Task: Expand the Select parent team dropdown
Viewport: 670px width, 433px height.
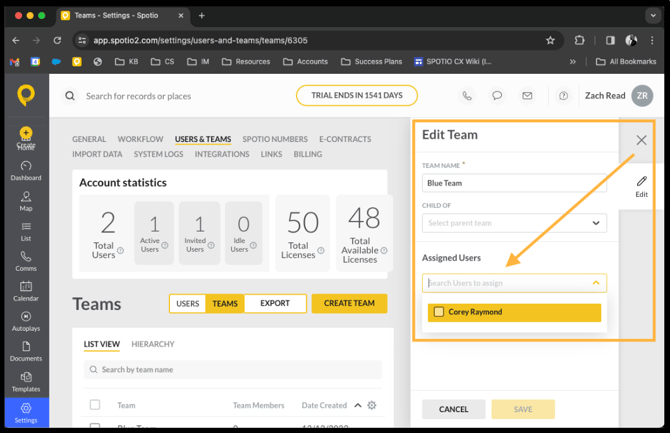Action: coord(514,223)
